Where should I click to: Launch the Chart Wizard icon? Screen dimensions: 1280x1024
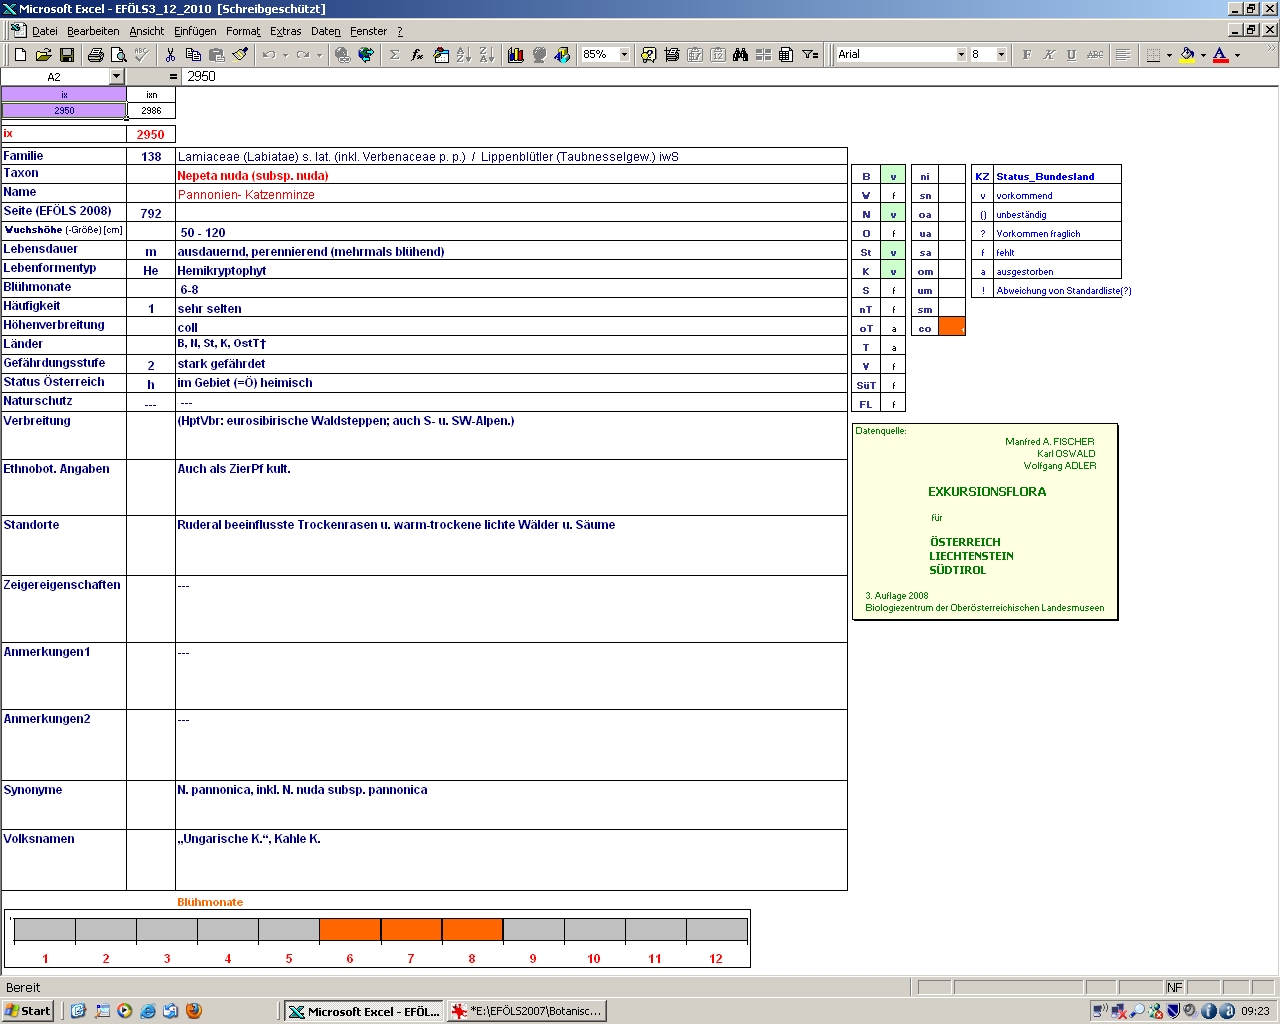[515, 55]
